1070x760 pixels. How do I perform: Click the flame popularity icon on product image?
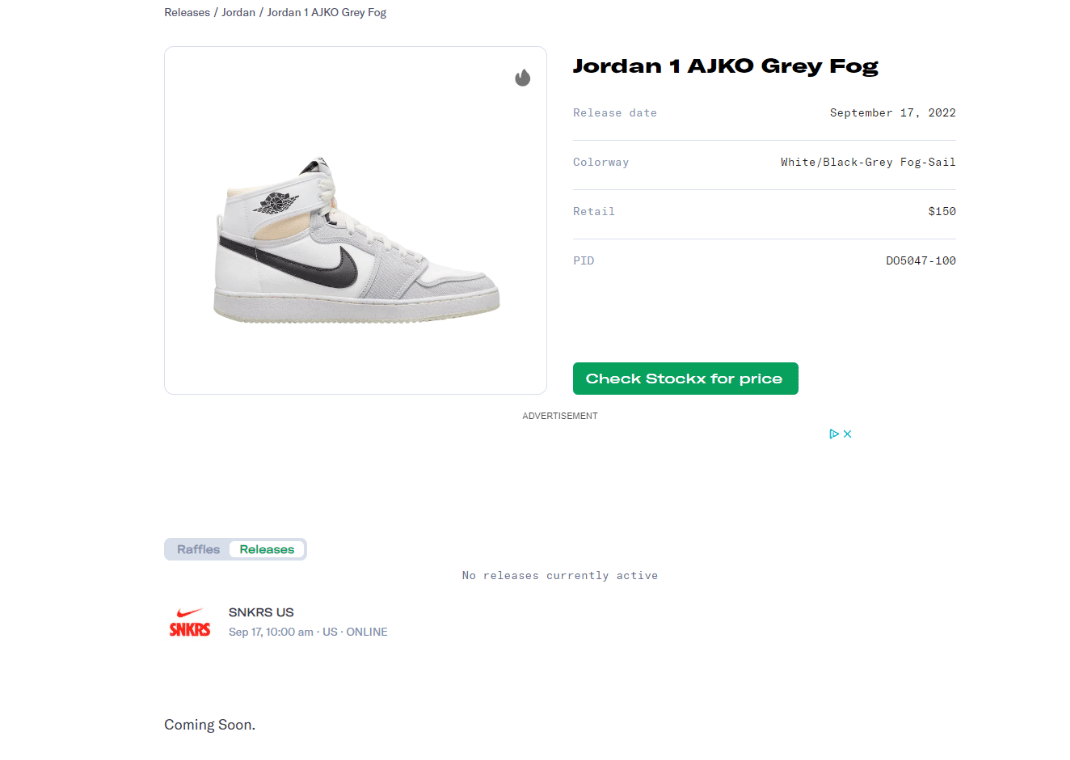tap(522, 77)
